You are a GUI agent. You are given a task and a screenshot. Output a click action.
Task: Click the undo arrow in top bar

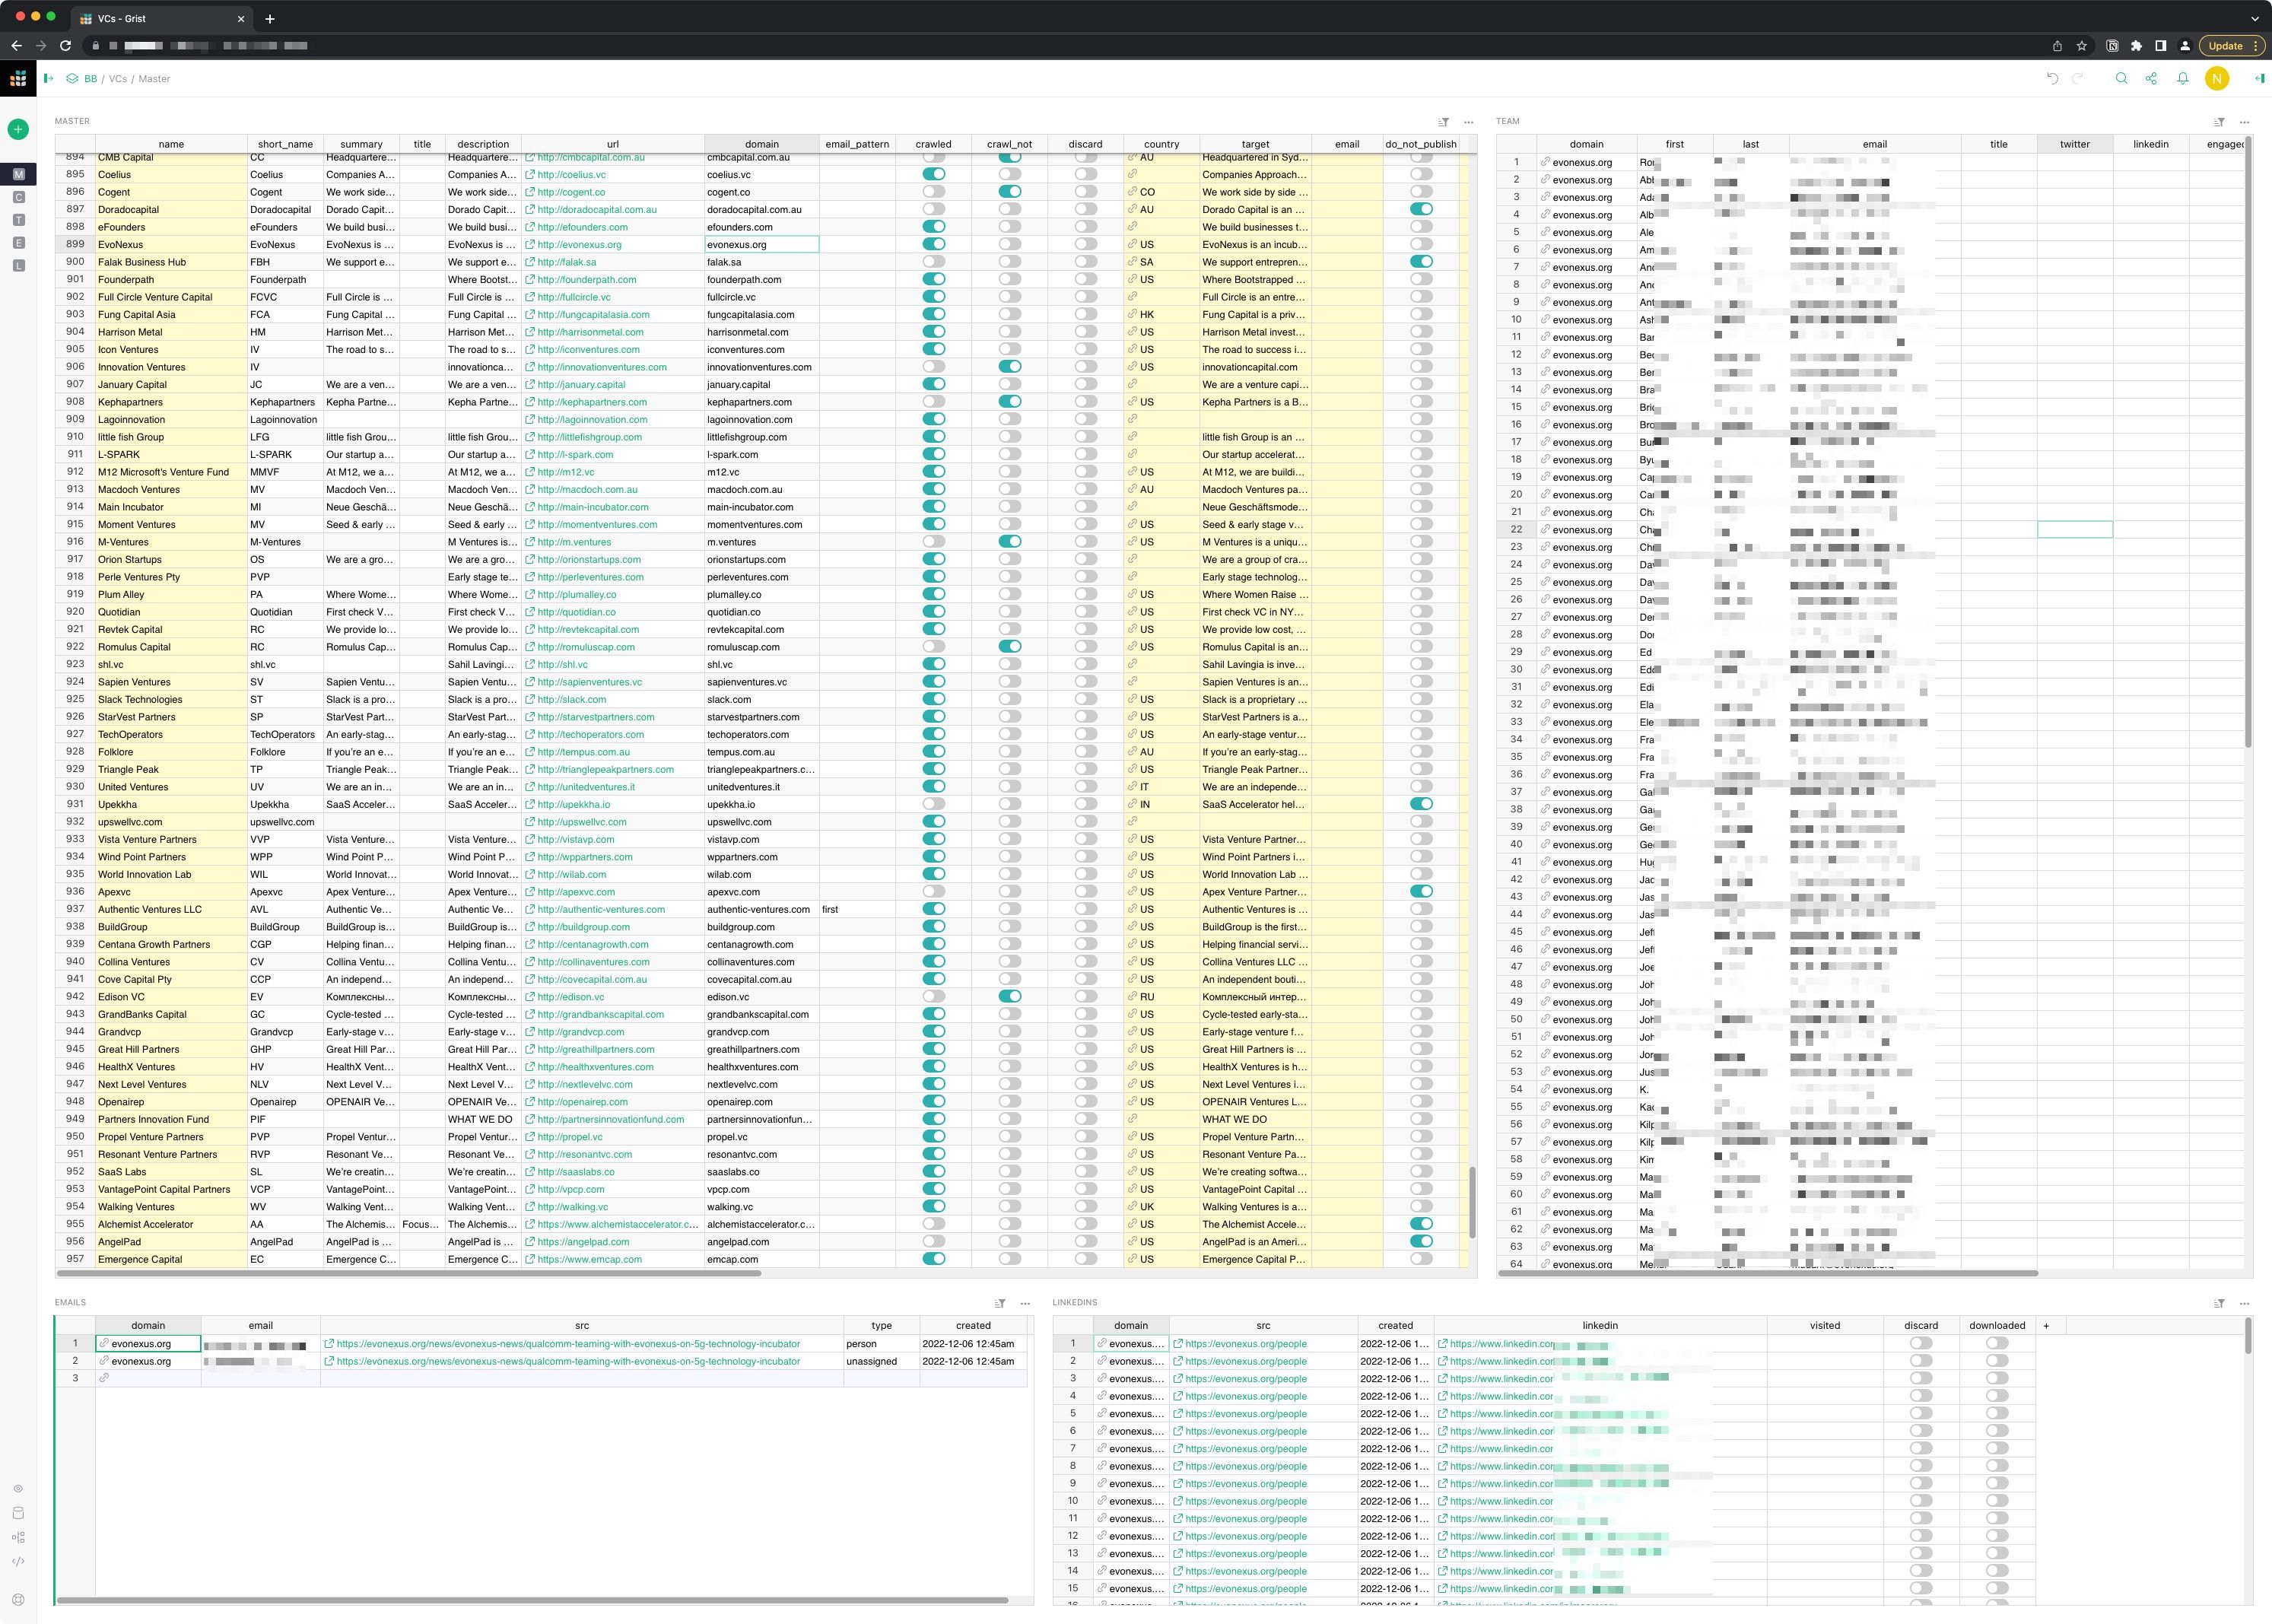(x=2052, y=78)
